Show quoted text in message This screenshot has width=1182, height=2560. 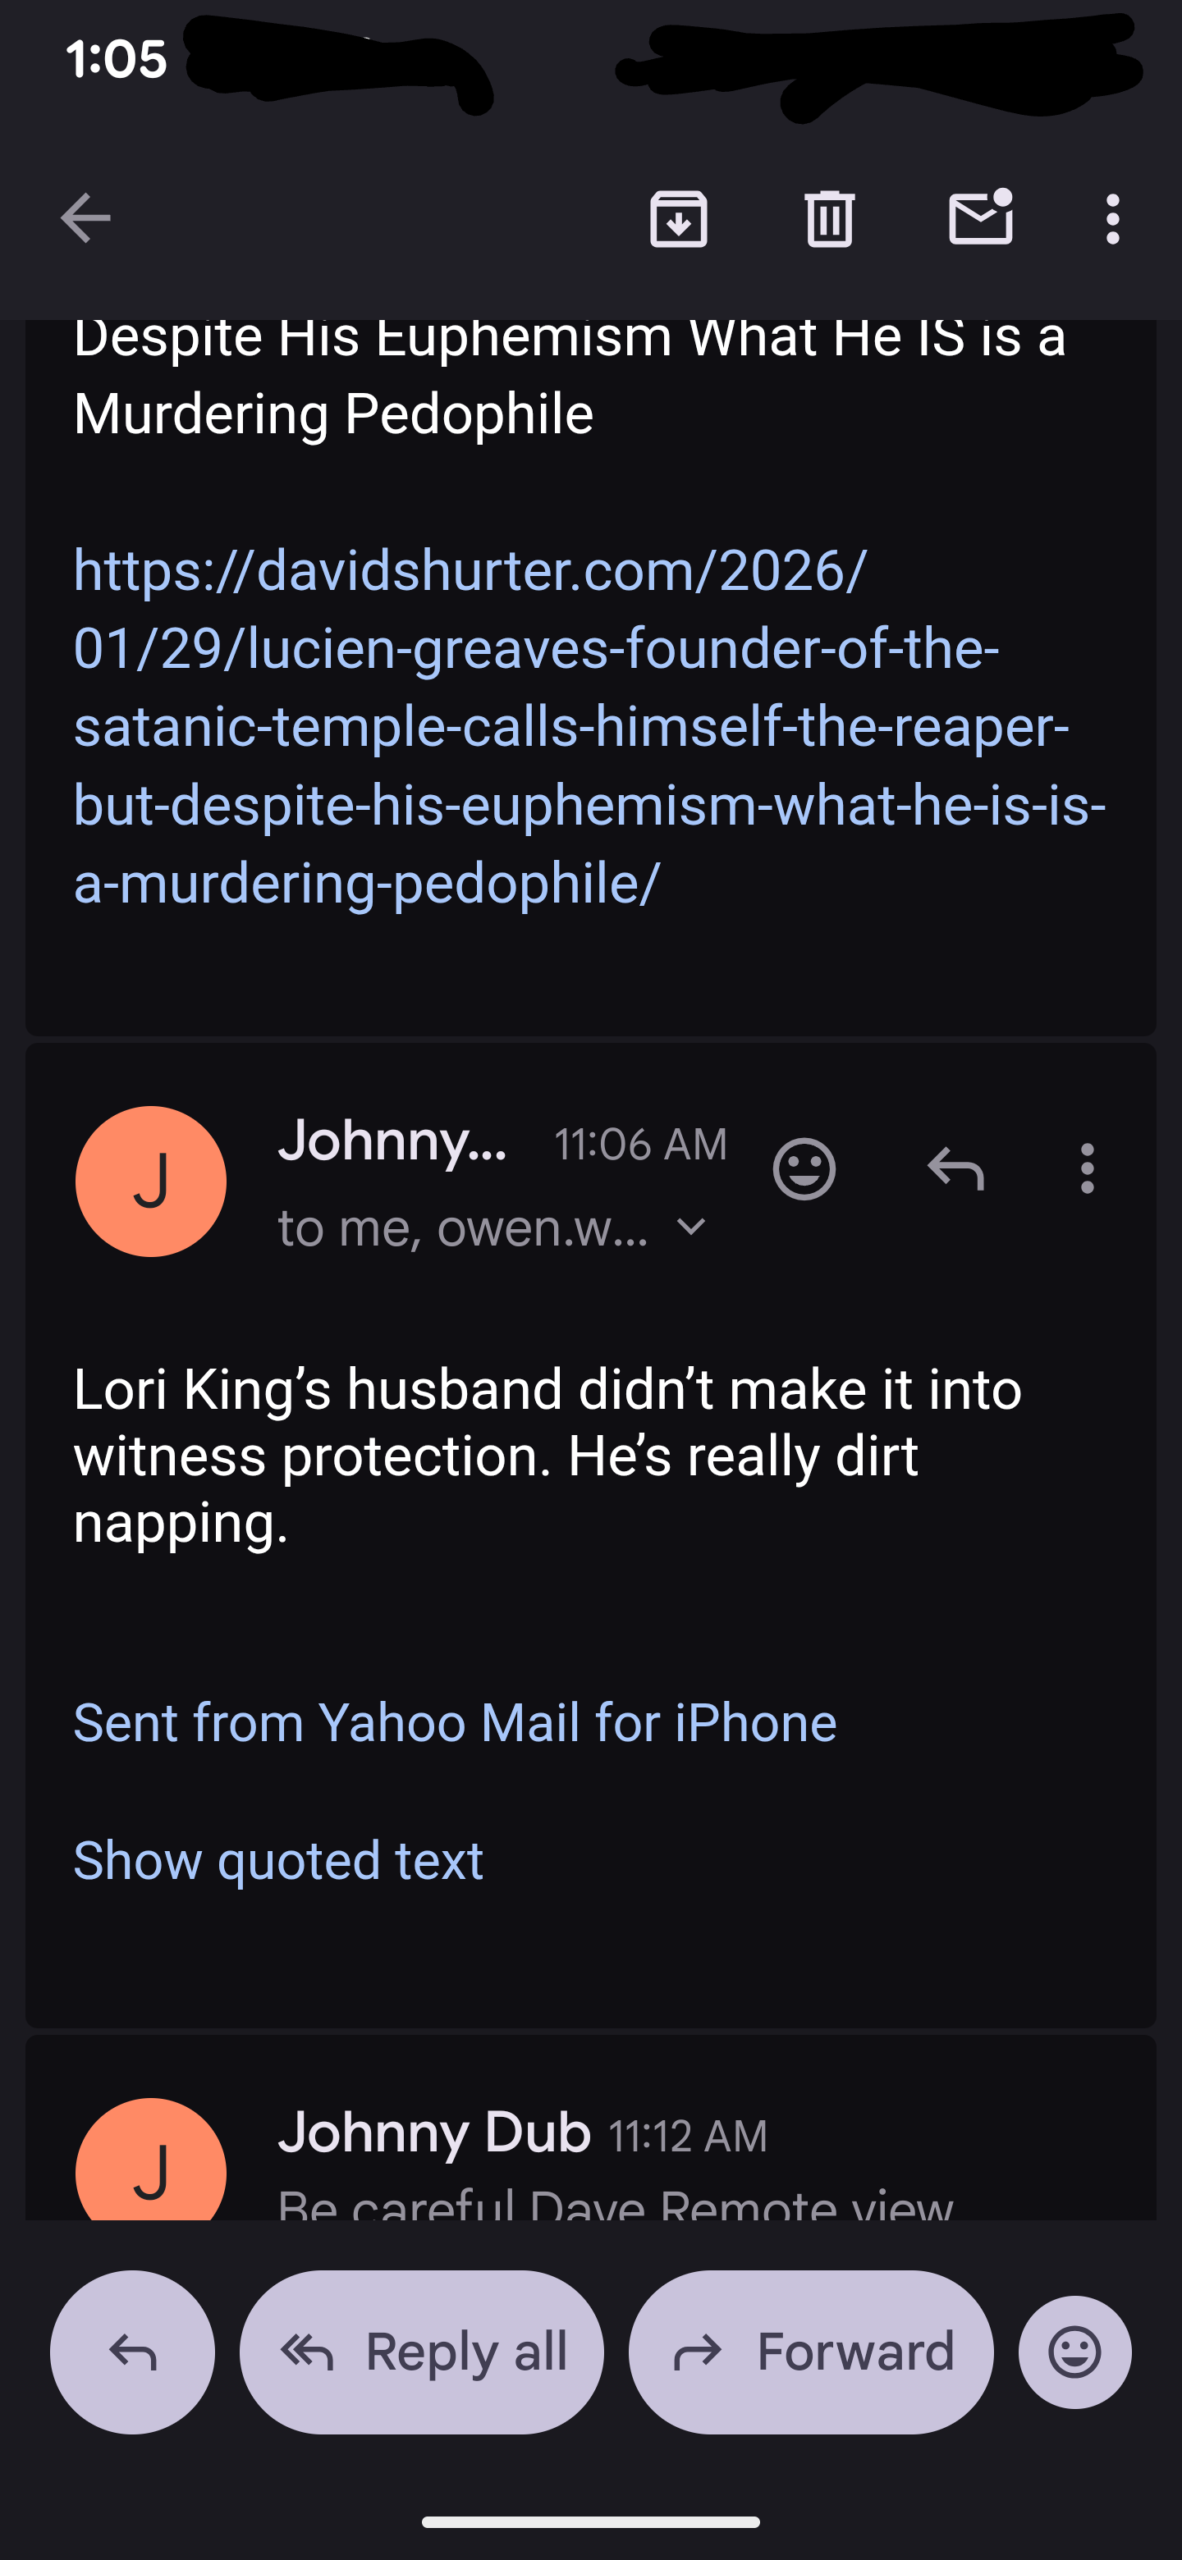pos(278,1861)
